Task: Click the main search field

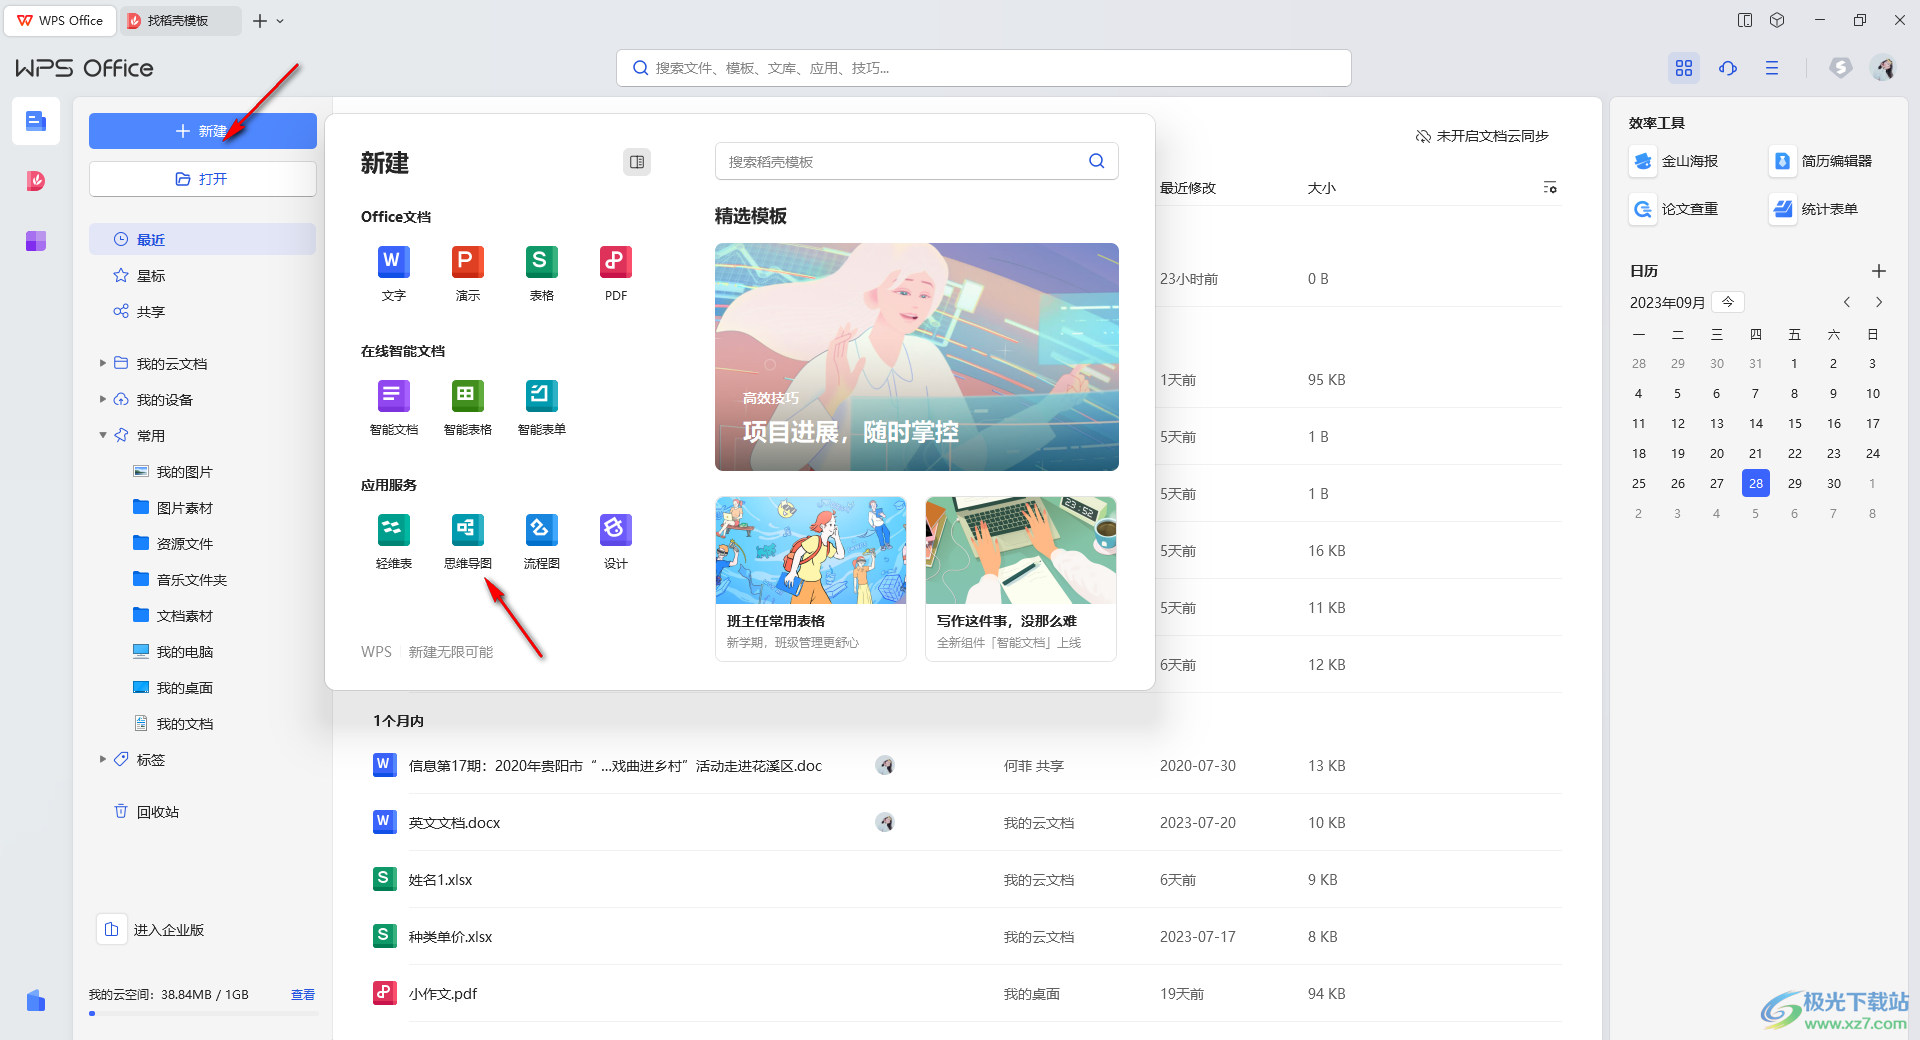Action: tap(984, 68)
